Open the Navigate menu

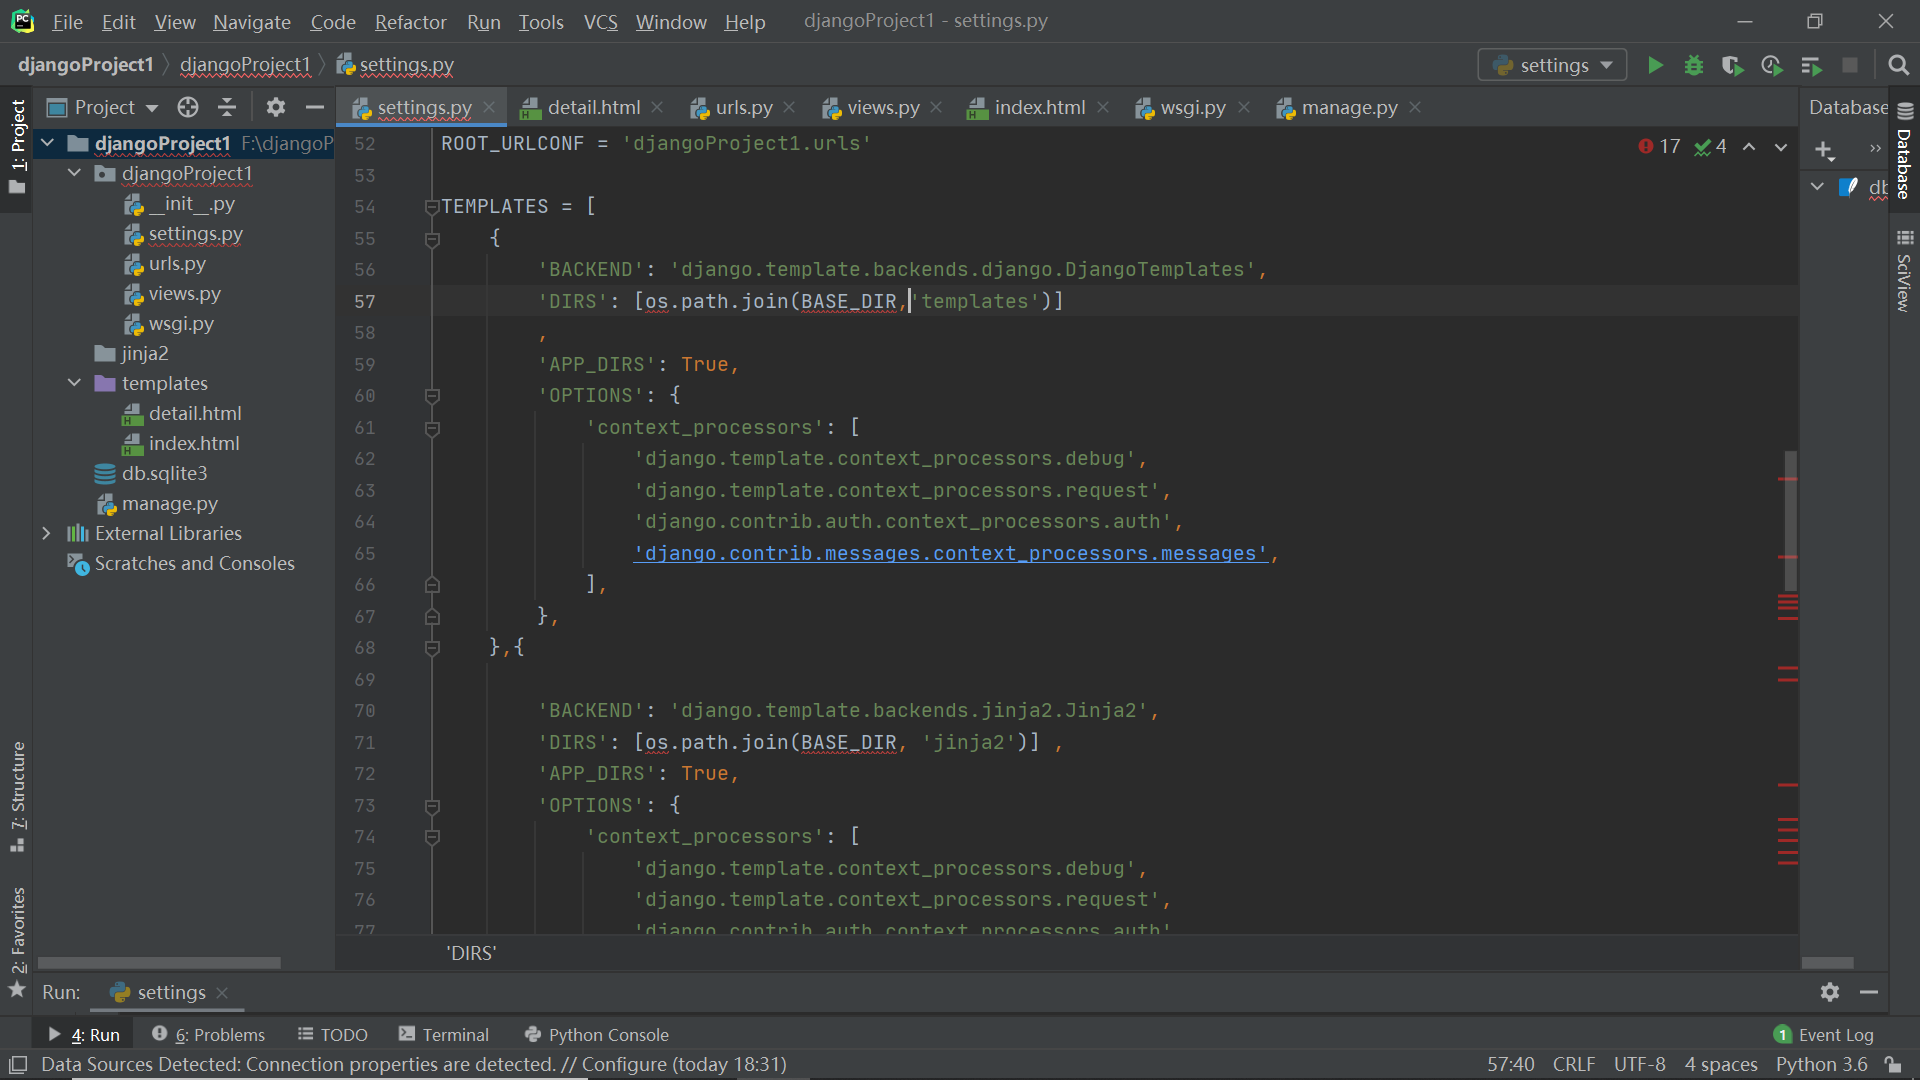pos(249,21)
